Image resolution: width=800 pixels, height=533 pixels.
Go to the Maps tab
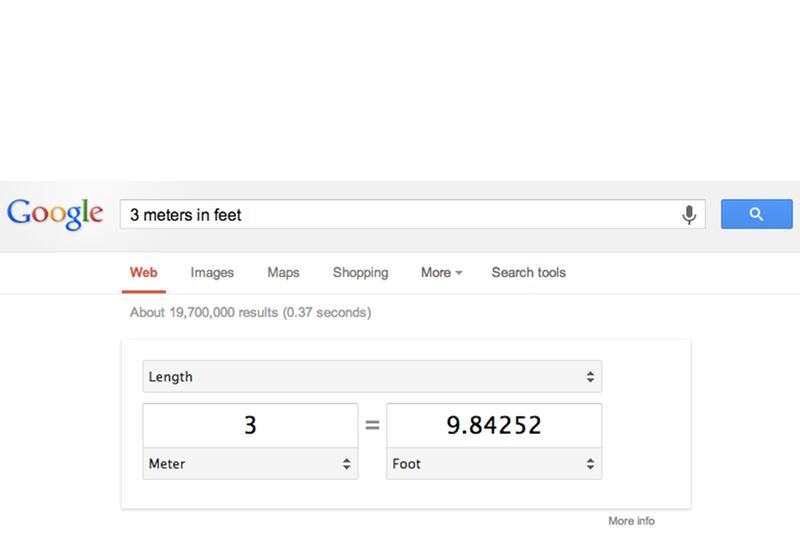[x=283, y=272]
